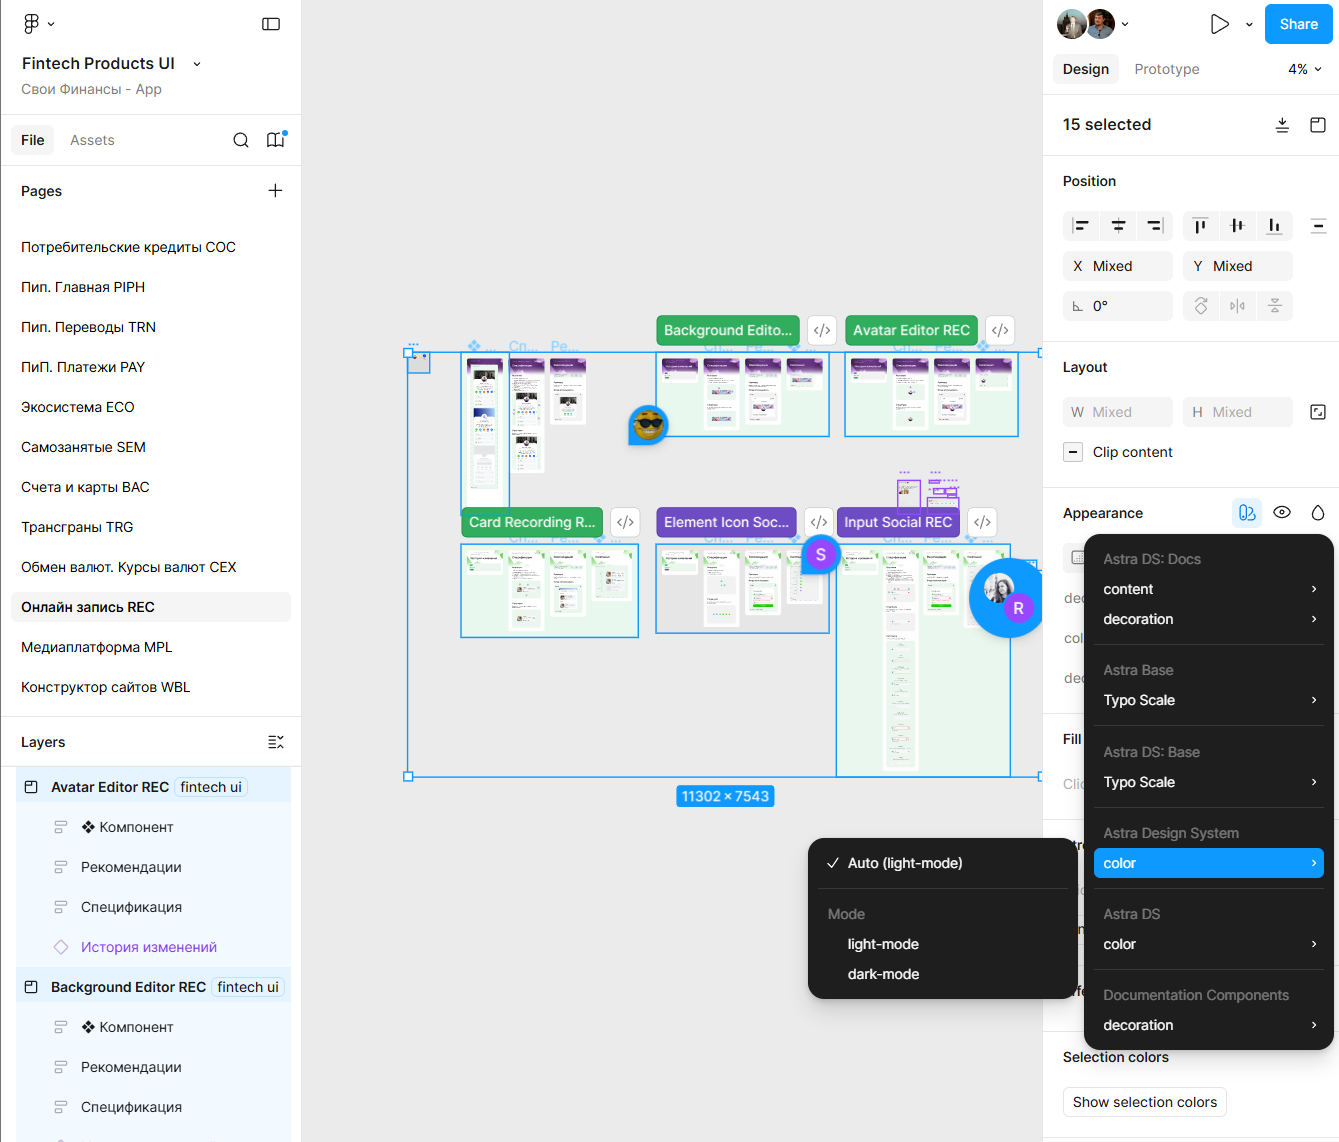Click the Share button
Screen dimensions: 1339x1142
pos(1298,24)
